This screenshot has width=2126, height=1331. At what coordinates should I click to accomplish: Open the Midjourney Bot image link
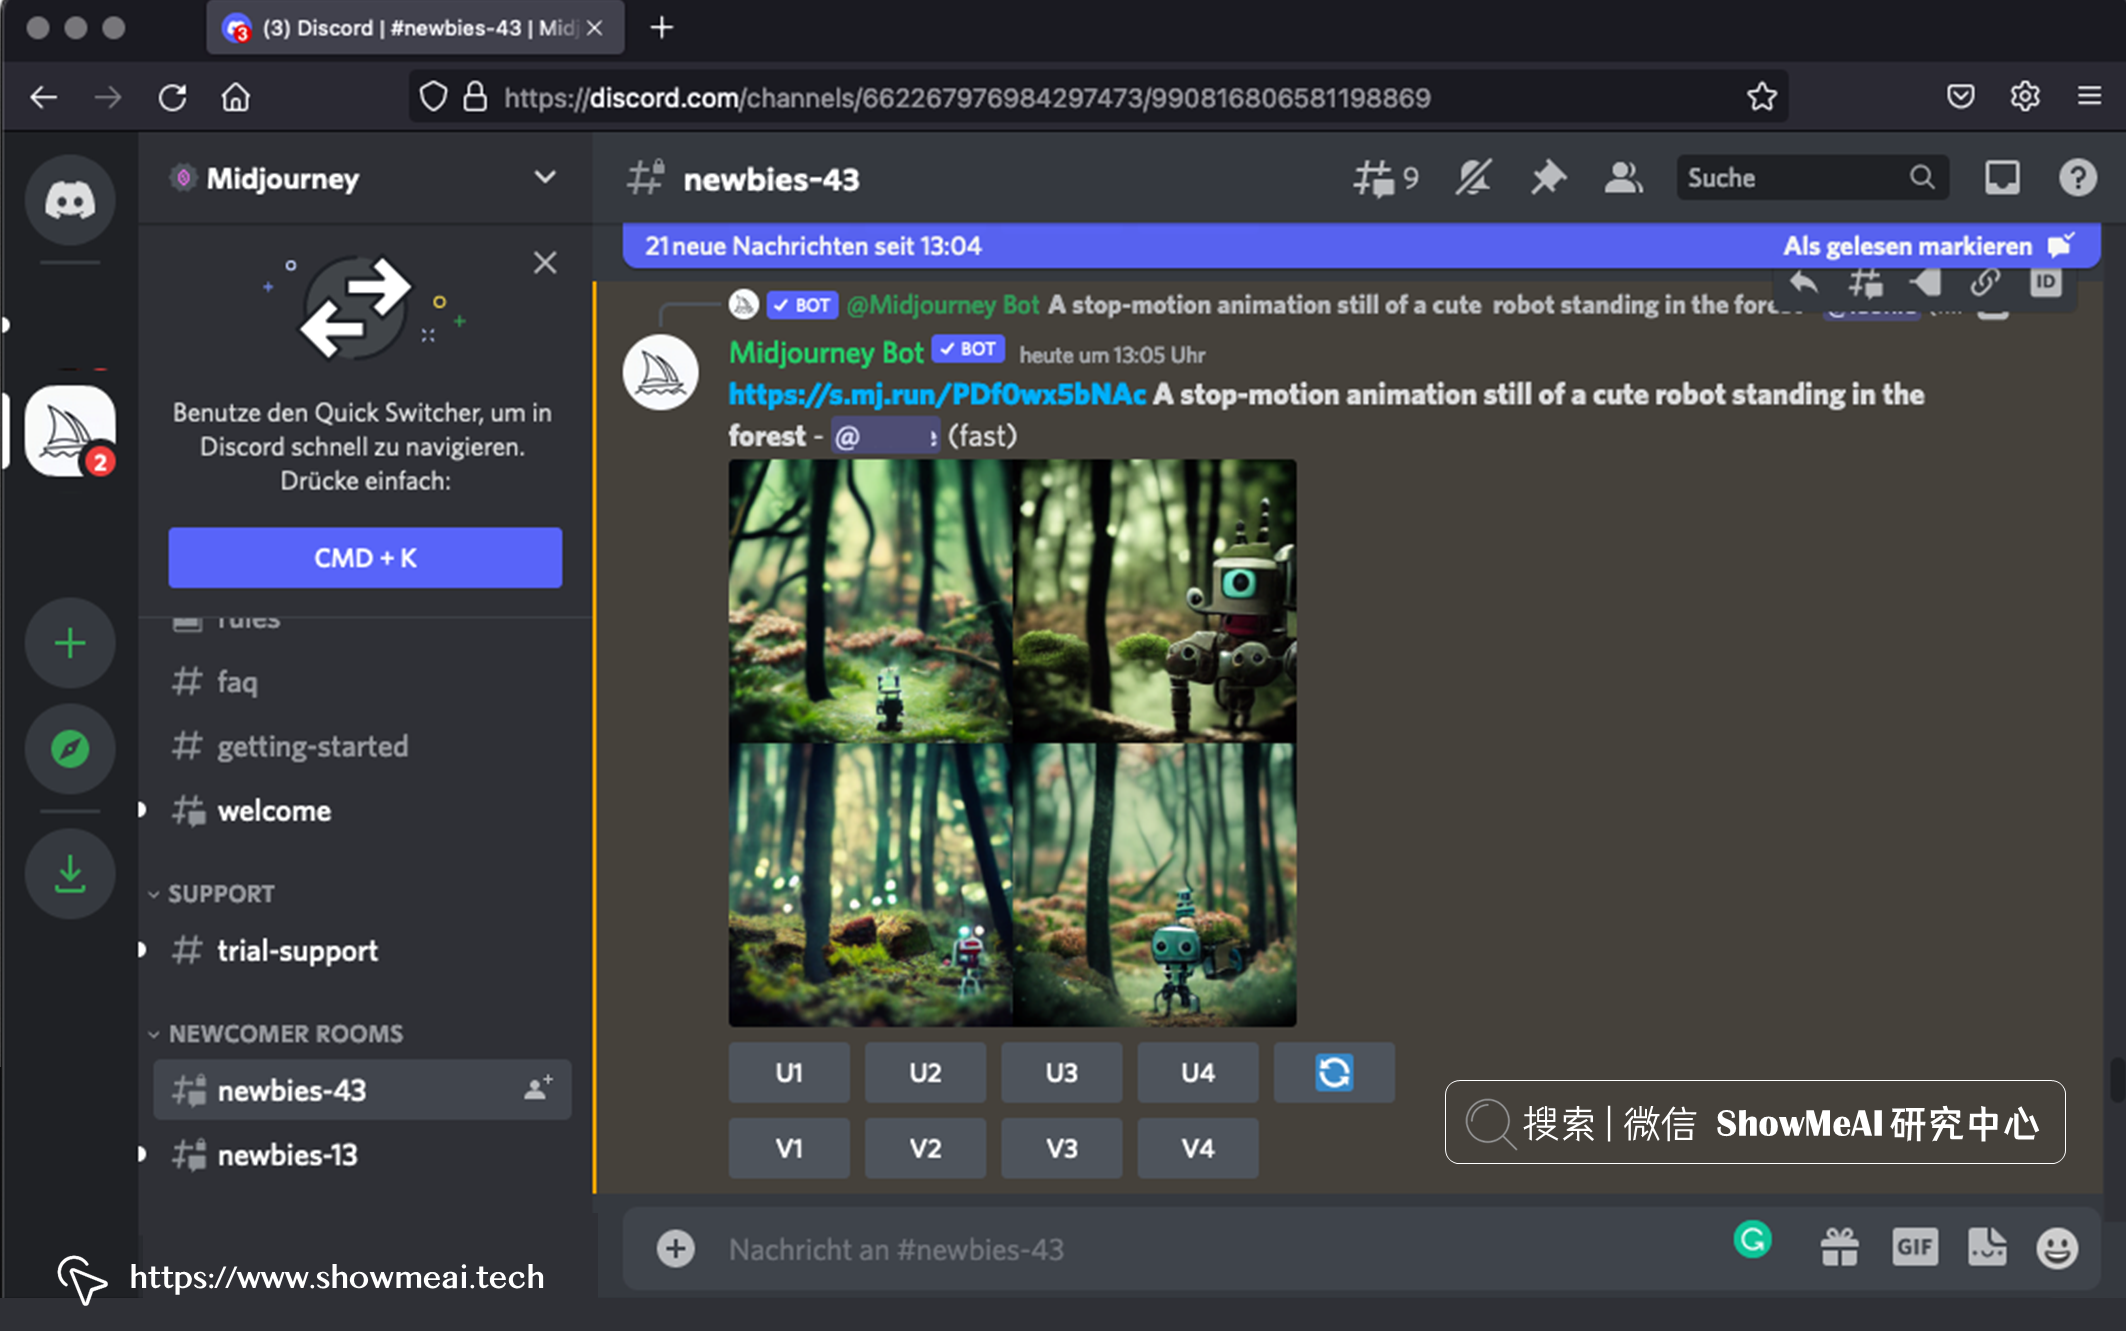click(x=938, y=396)
